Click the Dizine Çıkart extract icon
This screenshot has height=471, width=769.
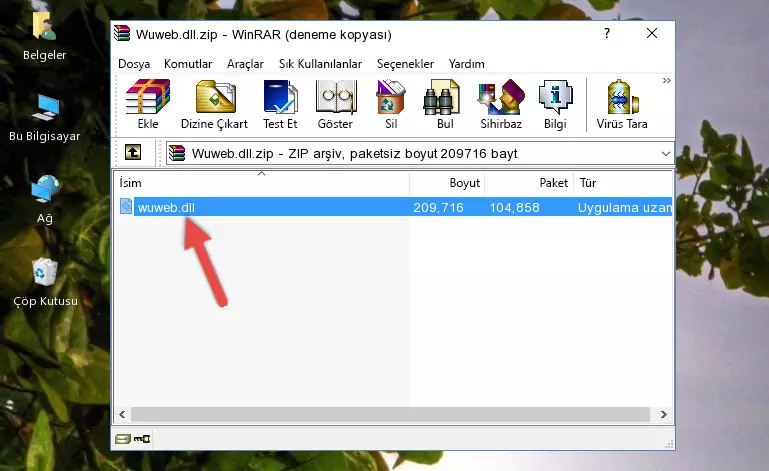[214, 105]
